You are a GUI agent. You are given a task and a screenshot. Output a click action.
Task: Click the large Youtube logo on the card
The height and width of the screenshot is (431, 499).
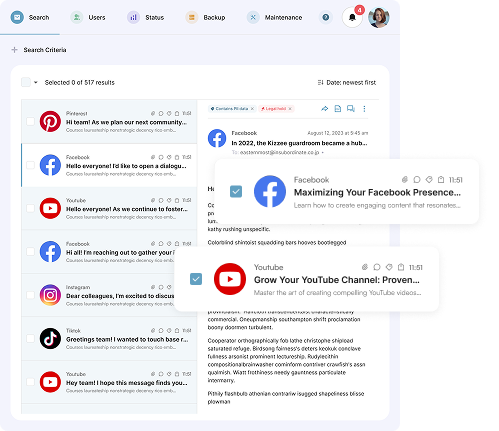coord(230,279)
